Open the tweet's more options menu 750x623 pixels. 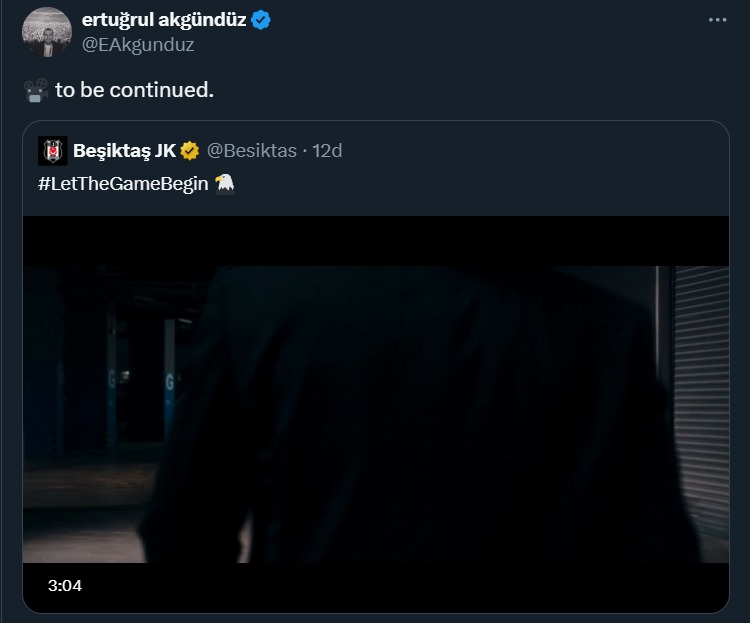(718, 20)
